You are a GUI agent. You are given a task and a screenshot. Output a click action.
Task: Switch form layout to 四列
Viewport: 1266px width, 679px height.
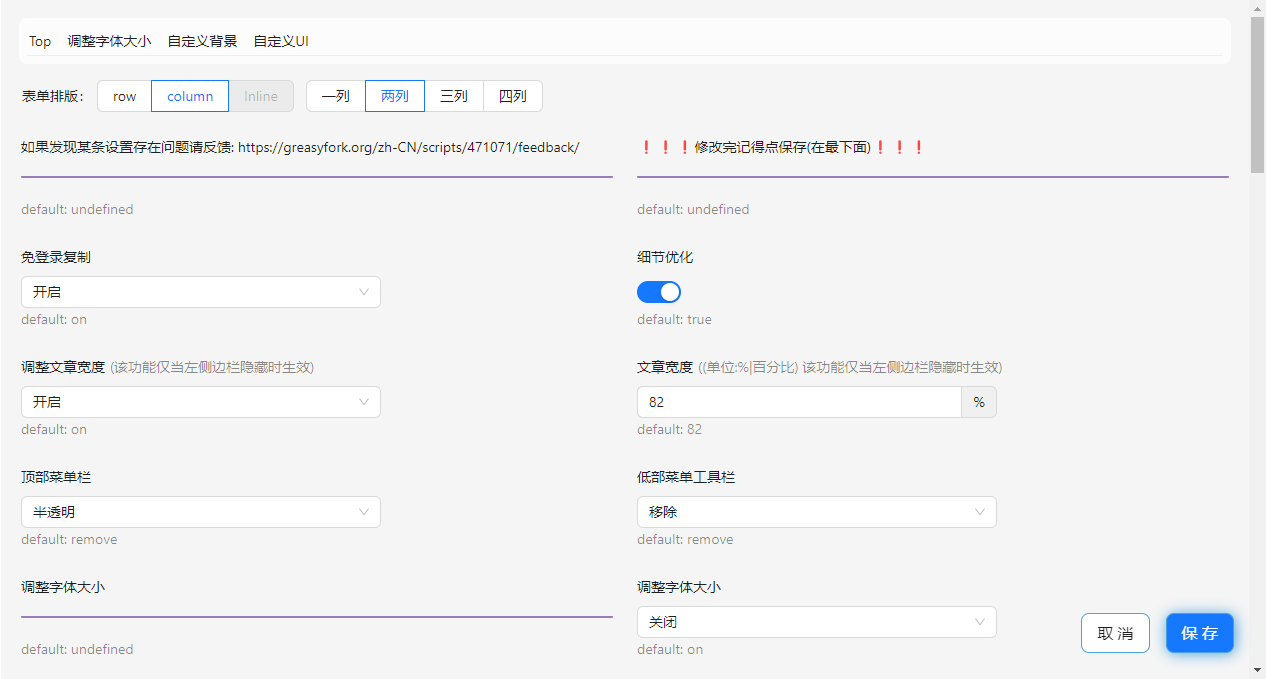click(512, 95)
